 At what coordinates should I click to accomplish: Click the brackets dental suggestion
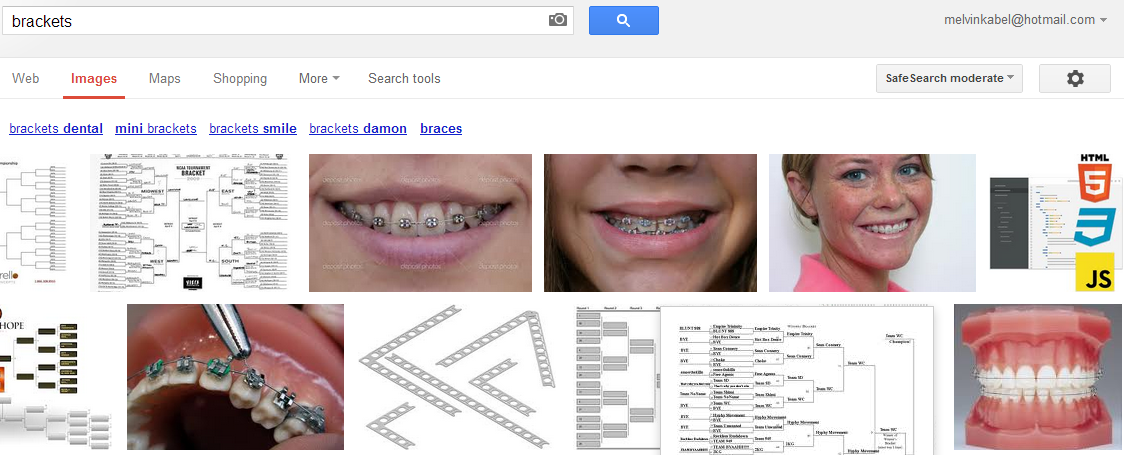pyautogui.click(x=56, y=129)
